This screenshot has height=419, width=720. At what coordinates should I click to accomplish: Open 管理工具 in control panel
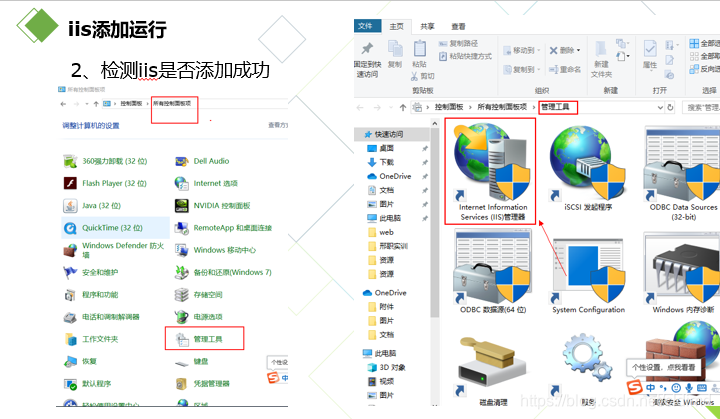(x=199, y=339)
